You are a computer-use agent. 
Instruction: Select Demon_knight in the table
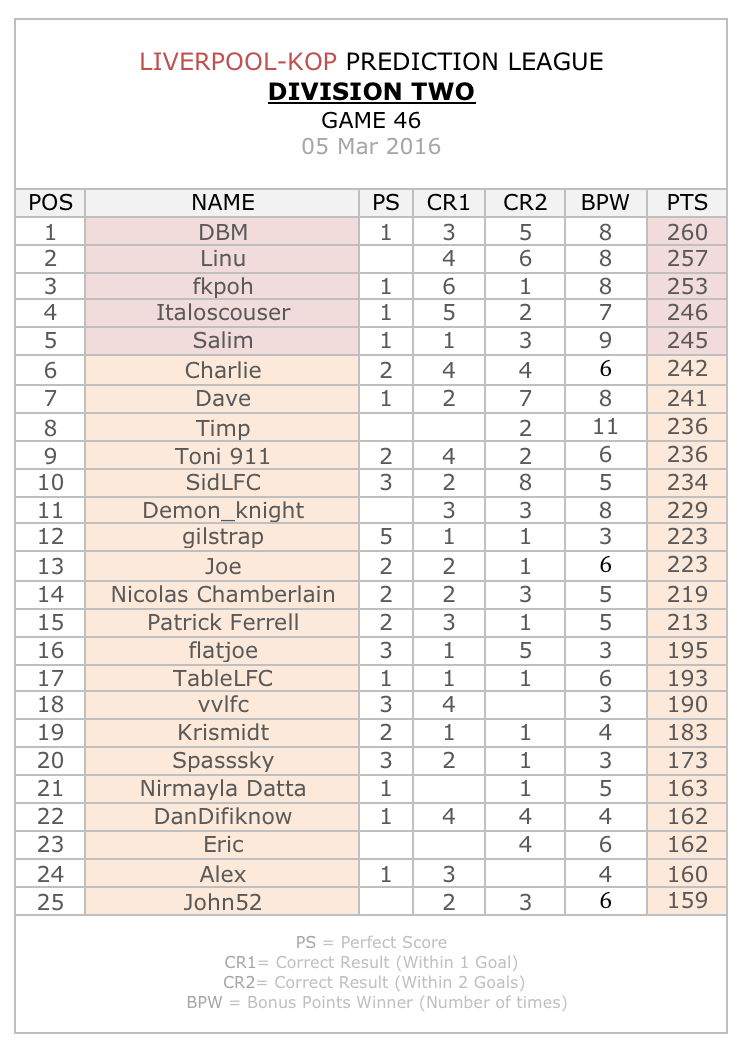223,510
